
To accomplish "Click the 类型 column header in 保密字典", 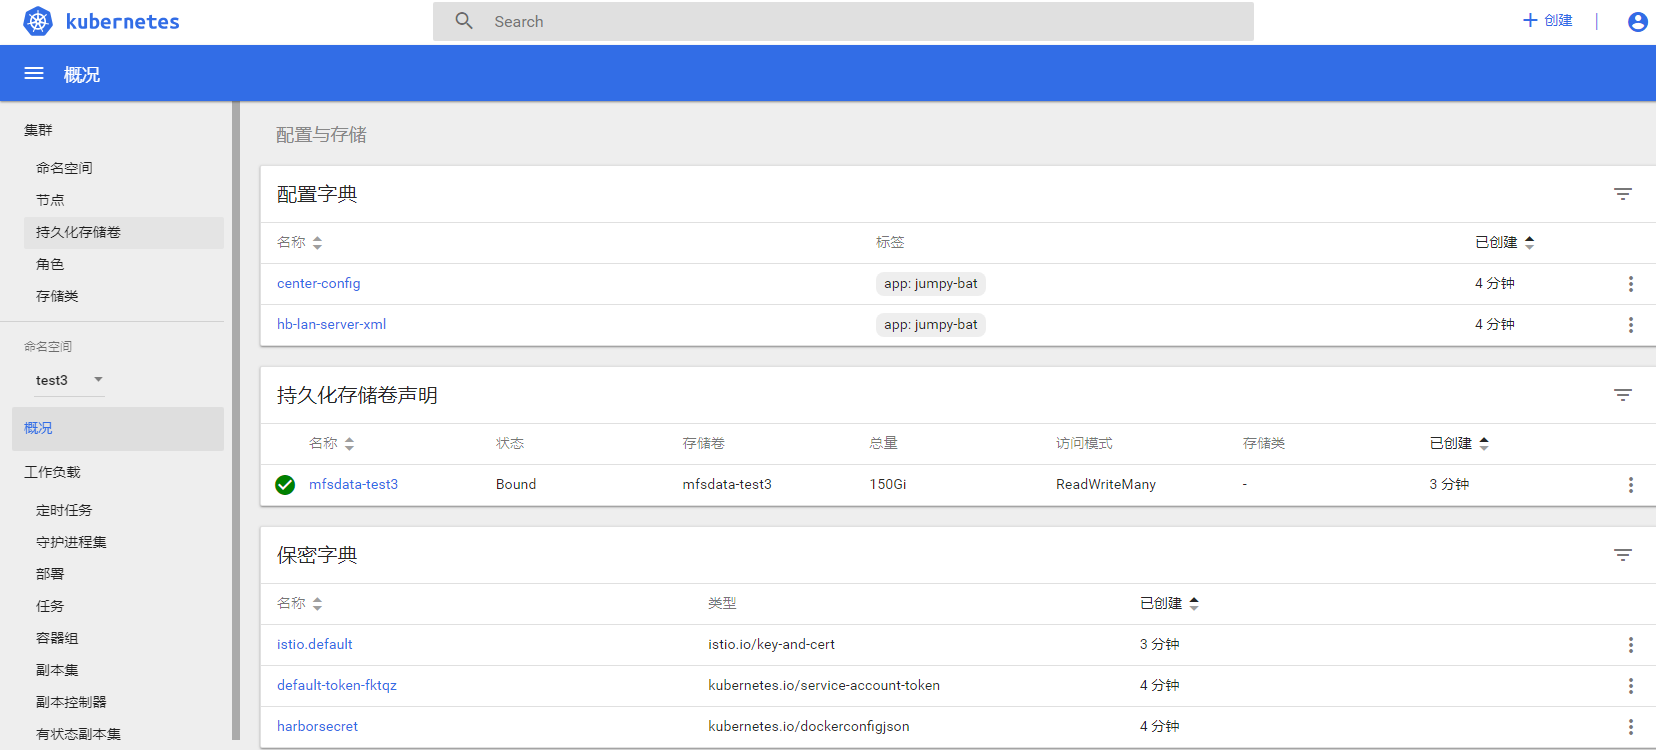I will pos(722,603).
